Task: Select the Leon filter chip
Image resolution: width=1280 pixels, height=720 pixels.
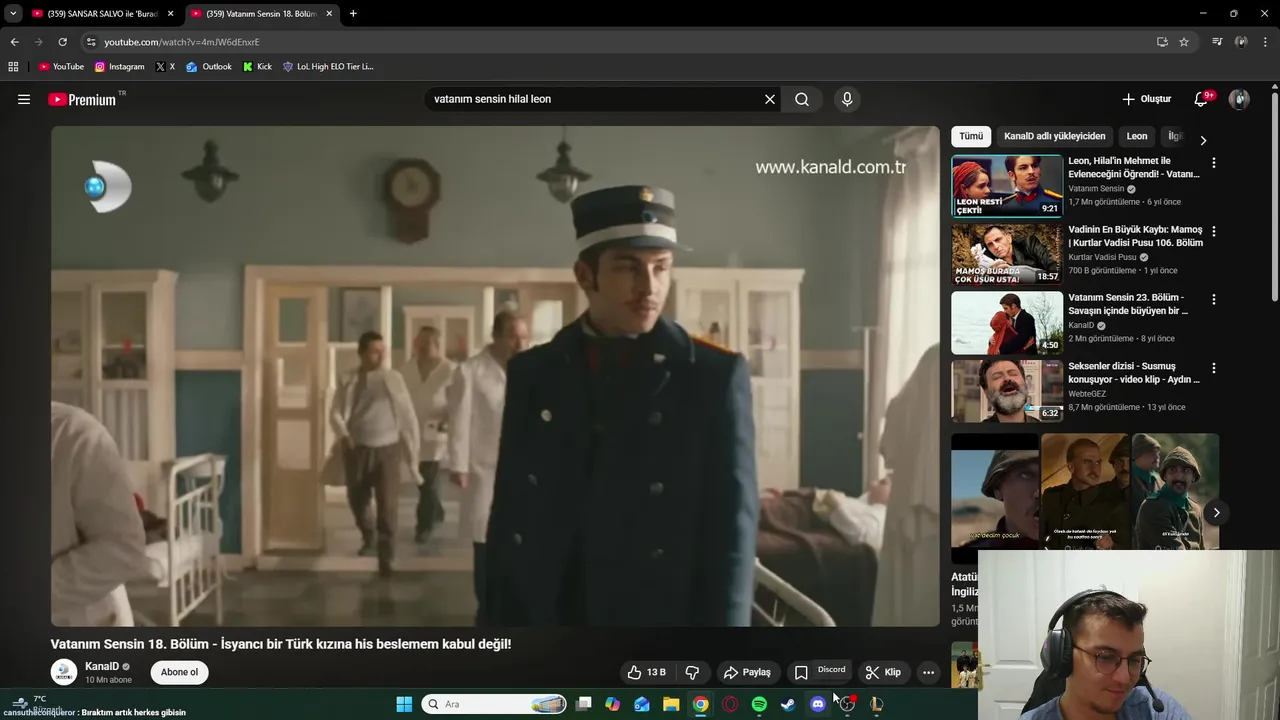Action: (x=1137, y=136)
